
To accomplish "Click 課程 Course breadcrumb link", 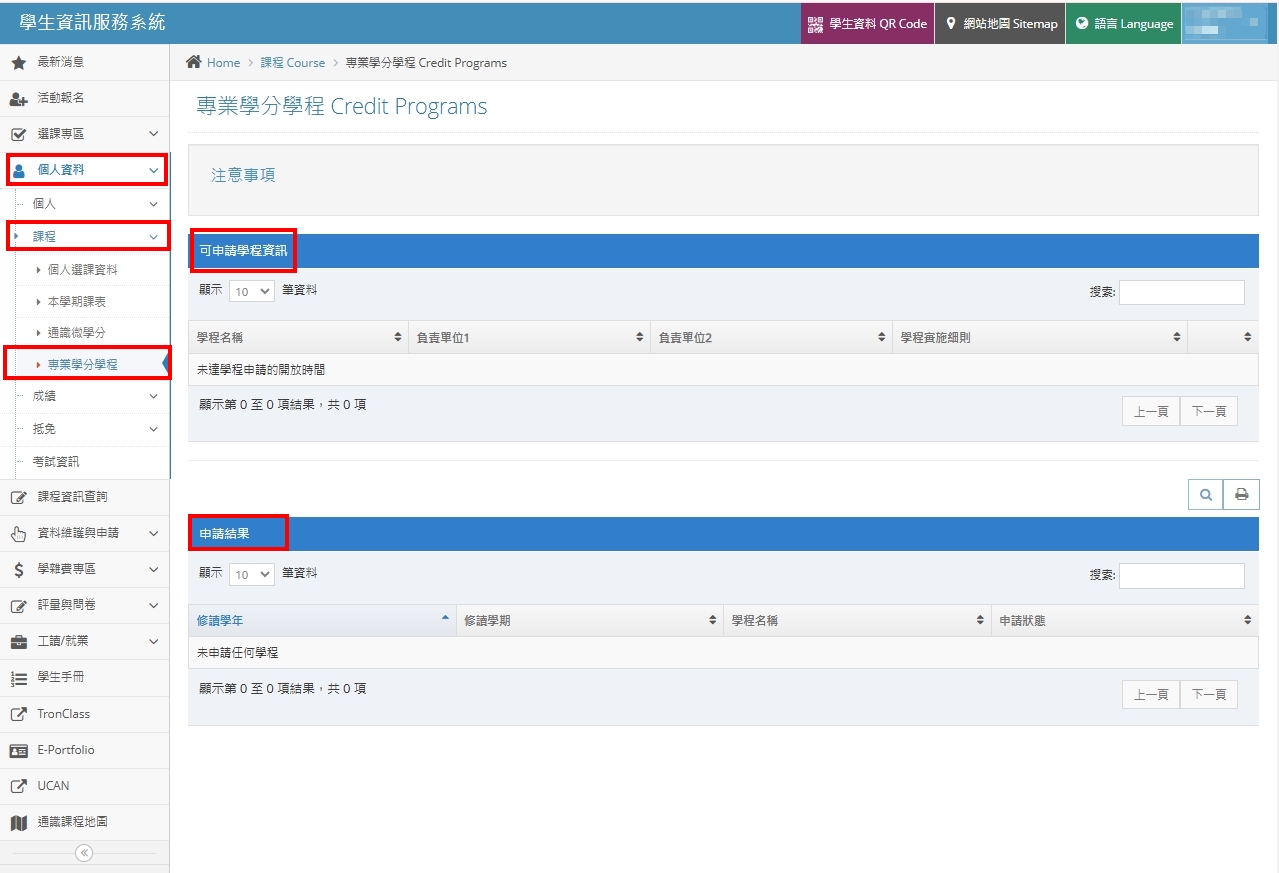I will [292, 62].
